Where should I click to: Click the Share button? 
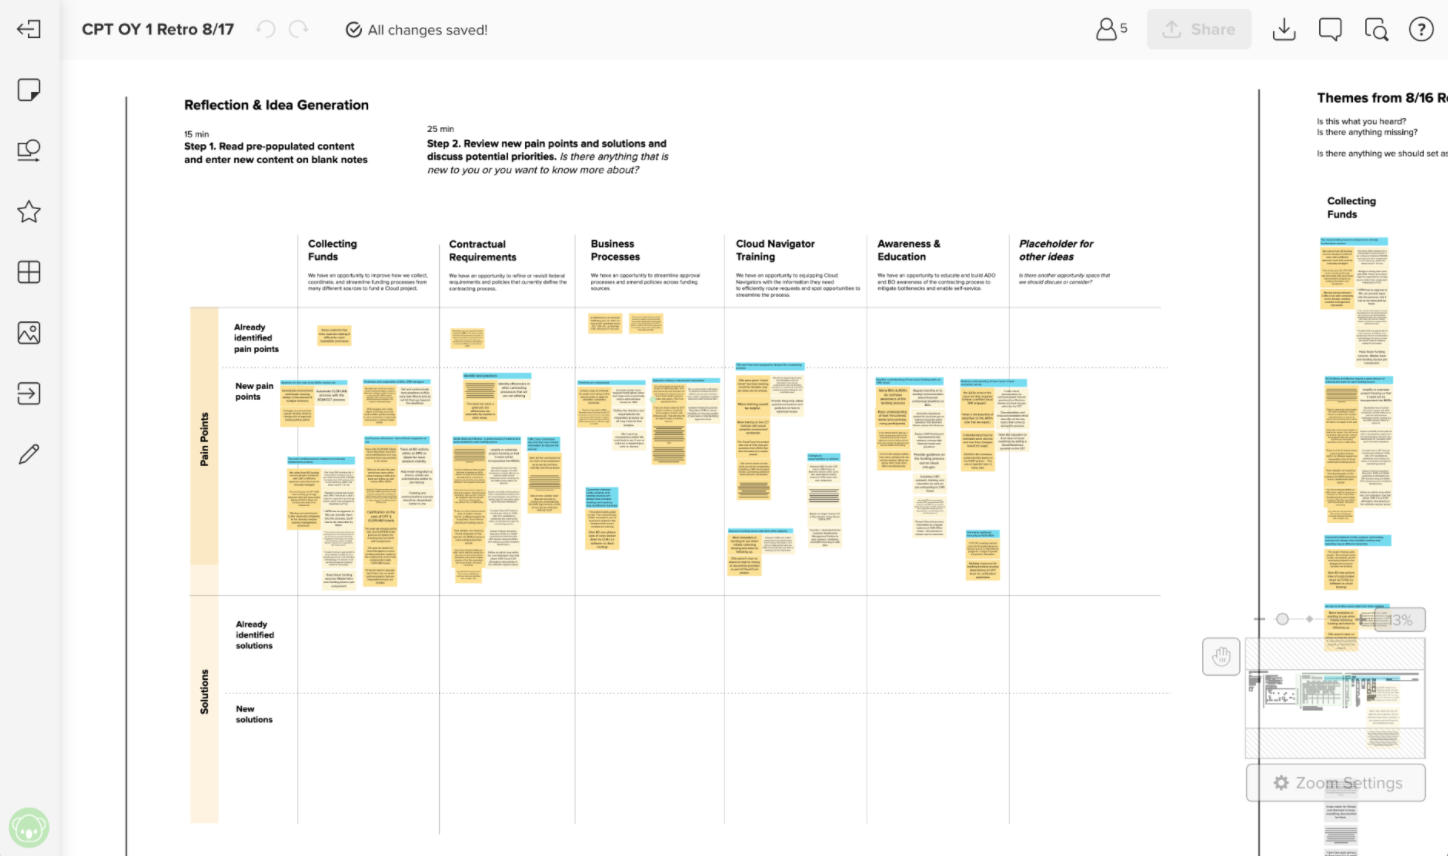(x=1199, y=29)
